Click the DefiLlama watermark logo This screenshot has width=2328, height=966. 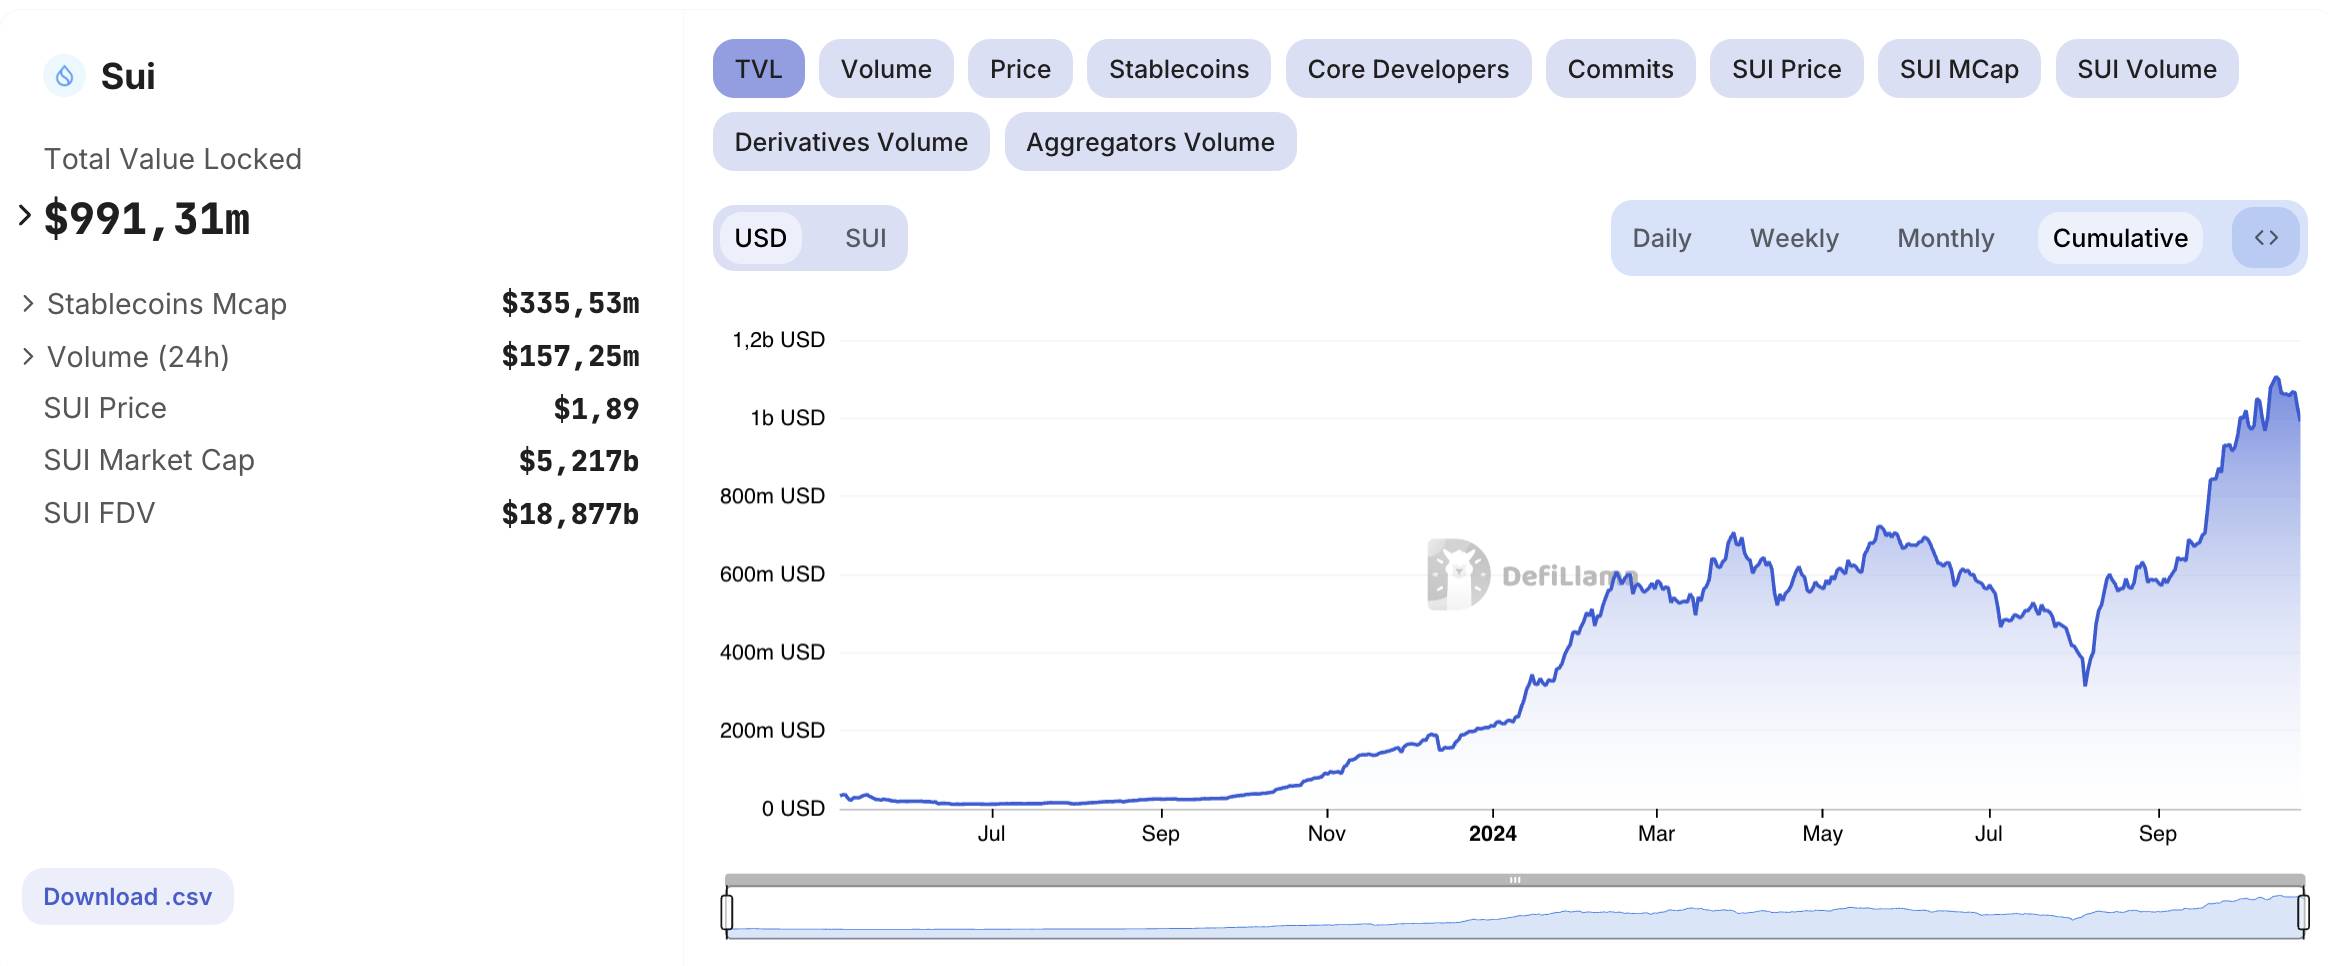tap(1458, 574)
